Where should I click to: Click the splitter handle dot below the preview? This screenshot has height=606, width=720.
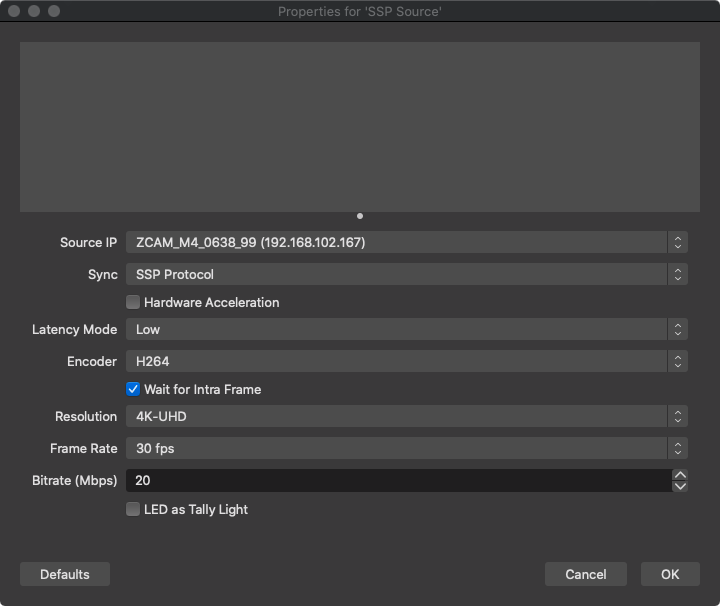tap(360, 216)
